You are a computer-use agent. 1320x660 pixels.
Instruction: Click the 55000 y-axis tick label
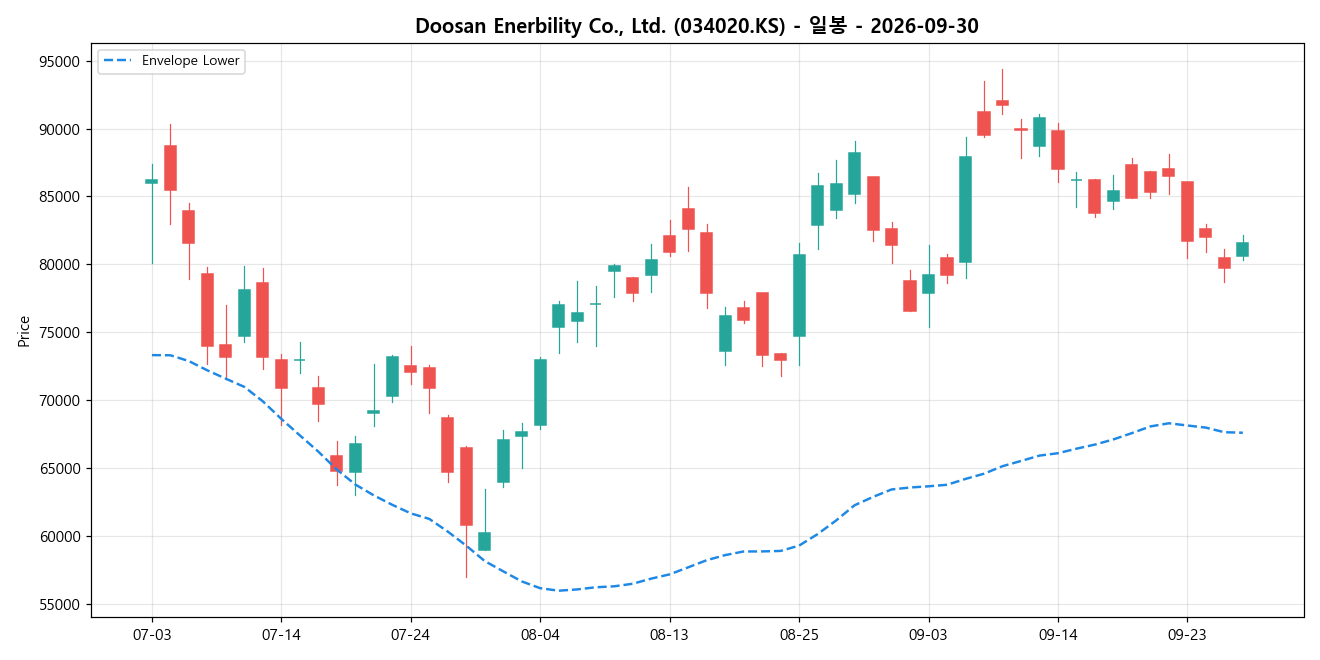[59, 605]
